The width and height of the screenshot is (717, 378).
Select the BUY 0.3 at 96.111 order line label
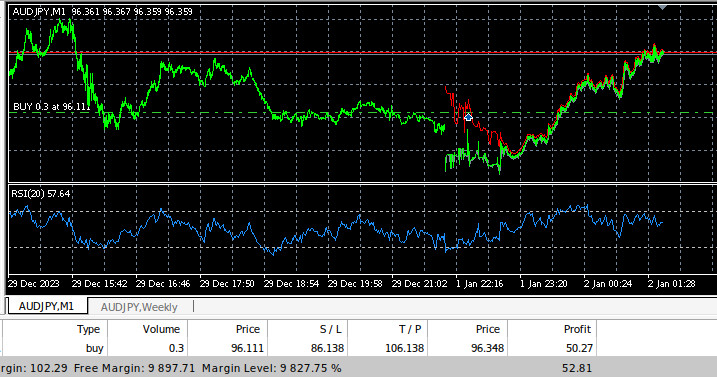tap(52, 107)
